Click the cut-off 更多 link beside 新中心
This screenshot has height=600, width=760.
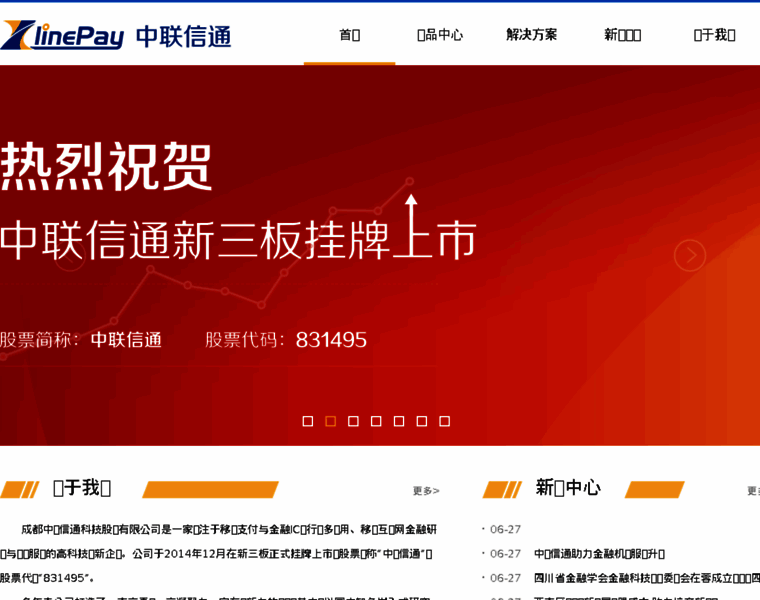pos(753,491)
